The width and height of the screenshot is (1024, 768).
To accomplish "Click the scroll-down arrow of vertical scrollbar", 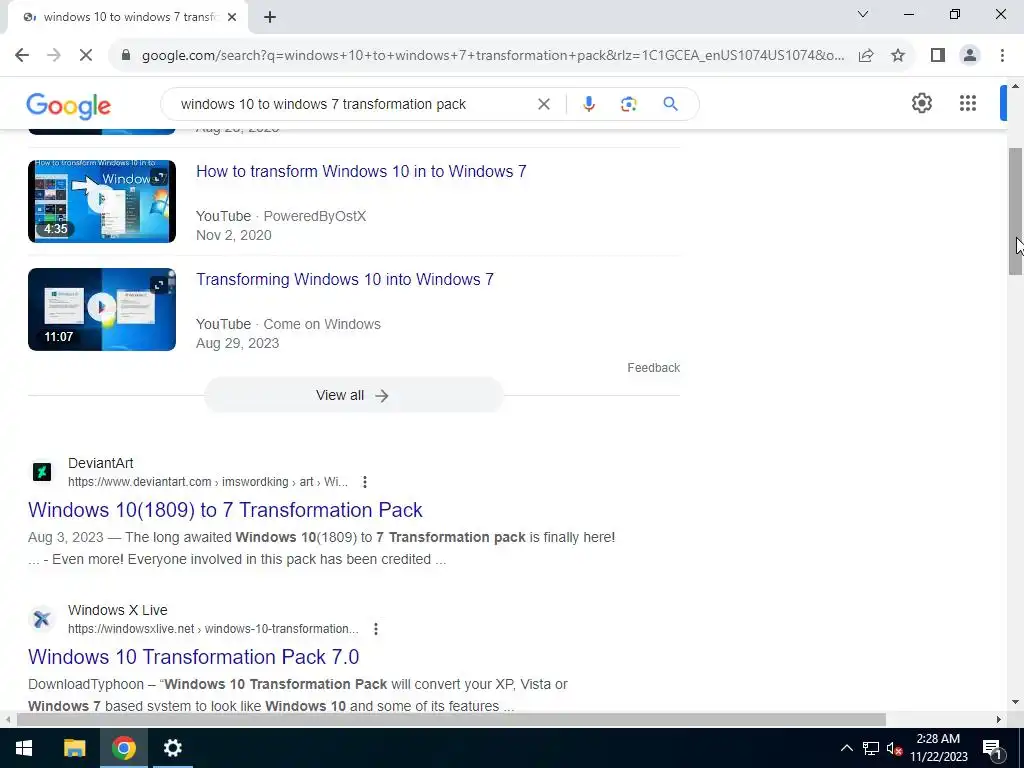I will [x=1016, y=703].
